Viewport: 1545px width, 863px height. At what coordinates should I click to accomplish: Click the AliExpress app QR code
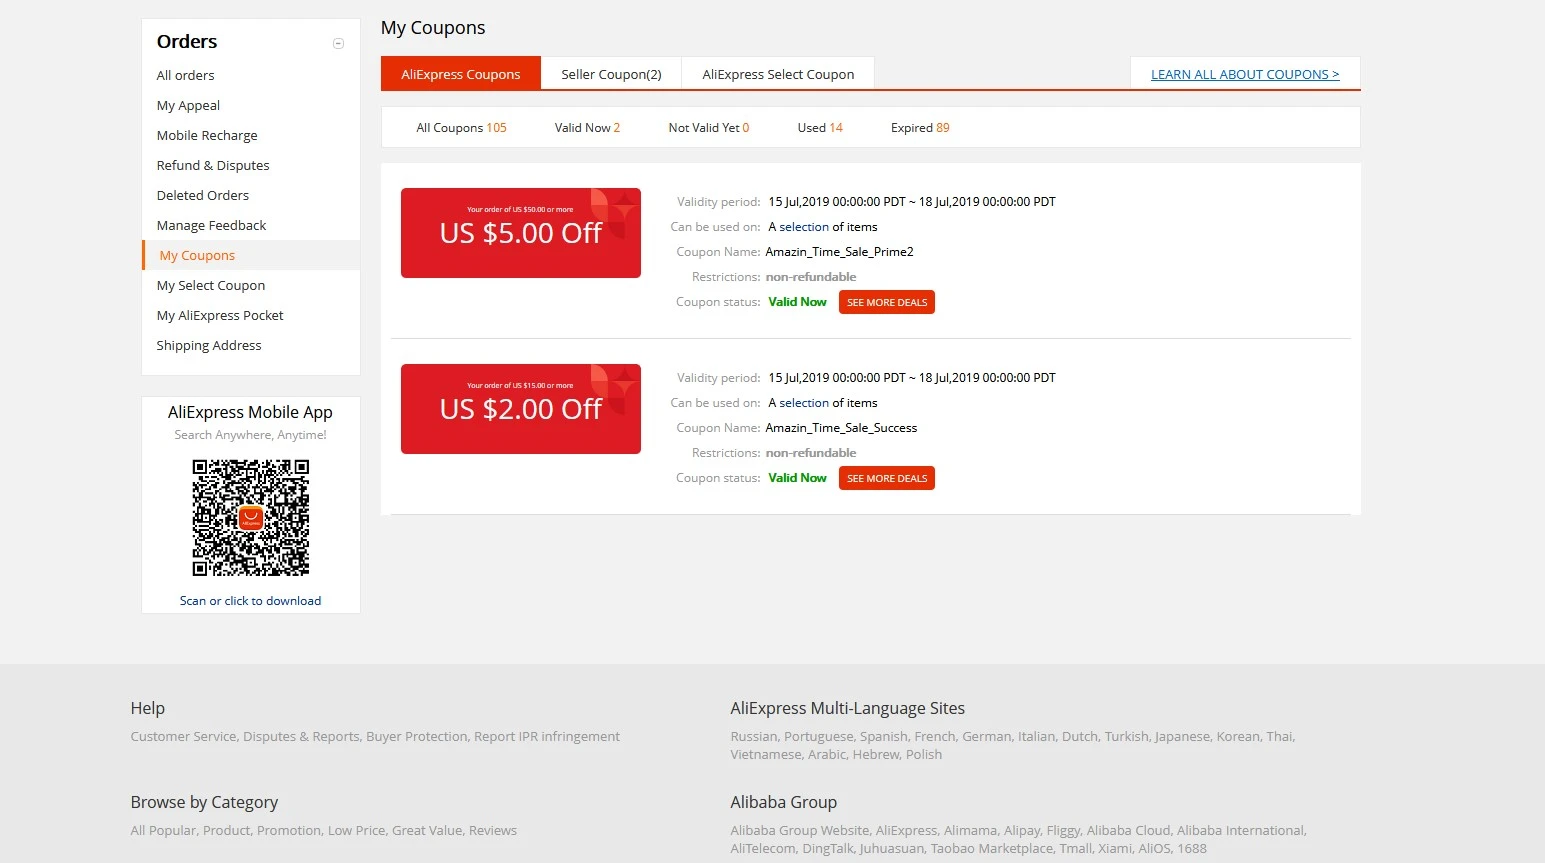tap(251, 518)
